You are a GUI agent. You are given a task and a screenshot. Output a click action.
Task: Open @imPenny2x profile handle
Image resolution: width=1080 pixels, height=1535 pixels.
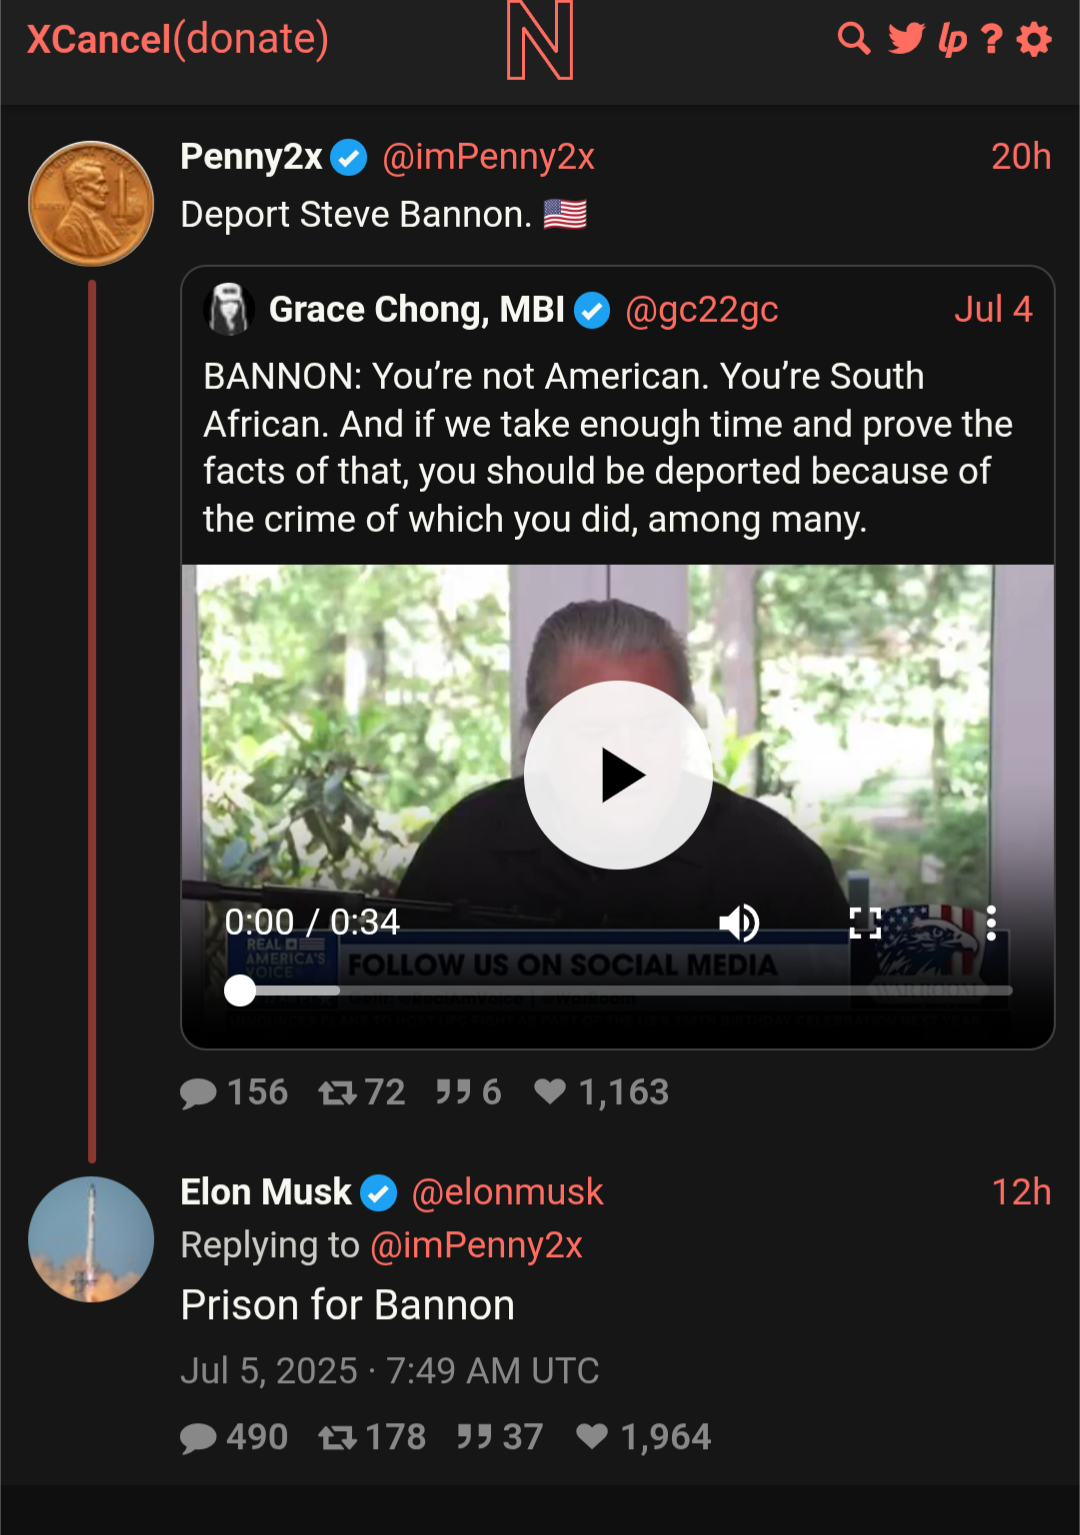488,157
